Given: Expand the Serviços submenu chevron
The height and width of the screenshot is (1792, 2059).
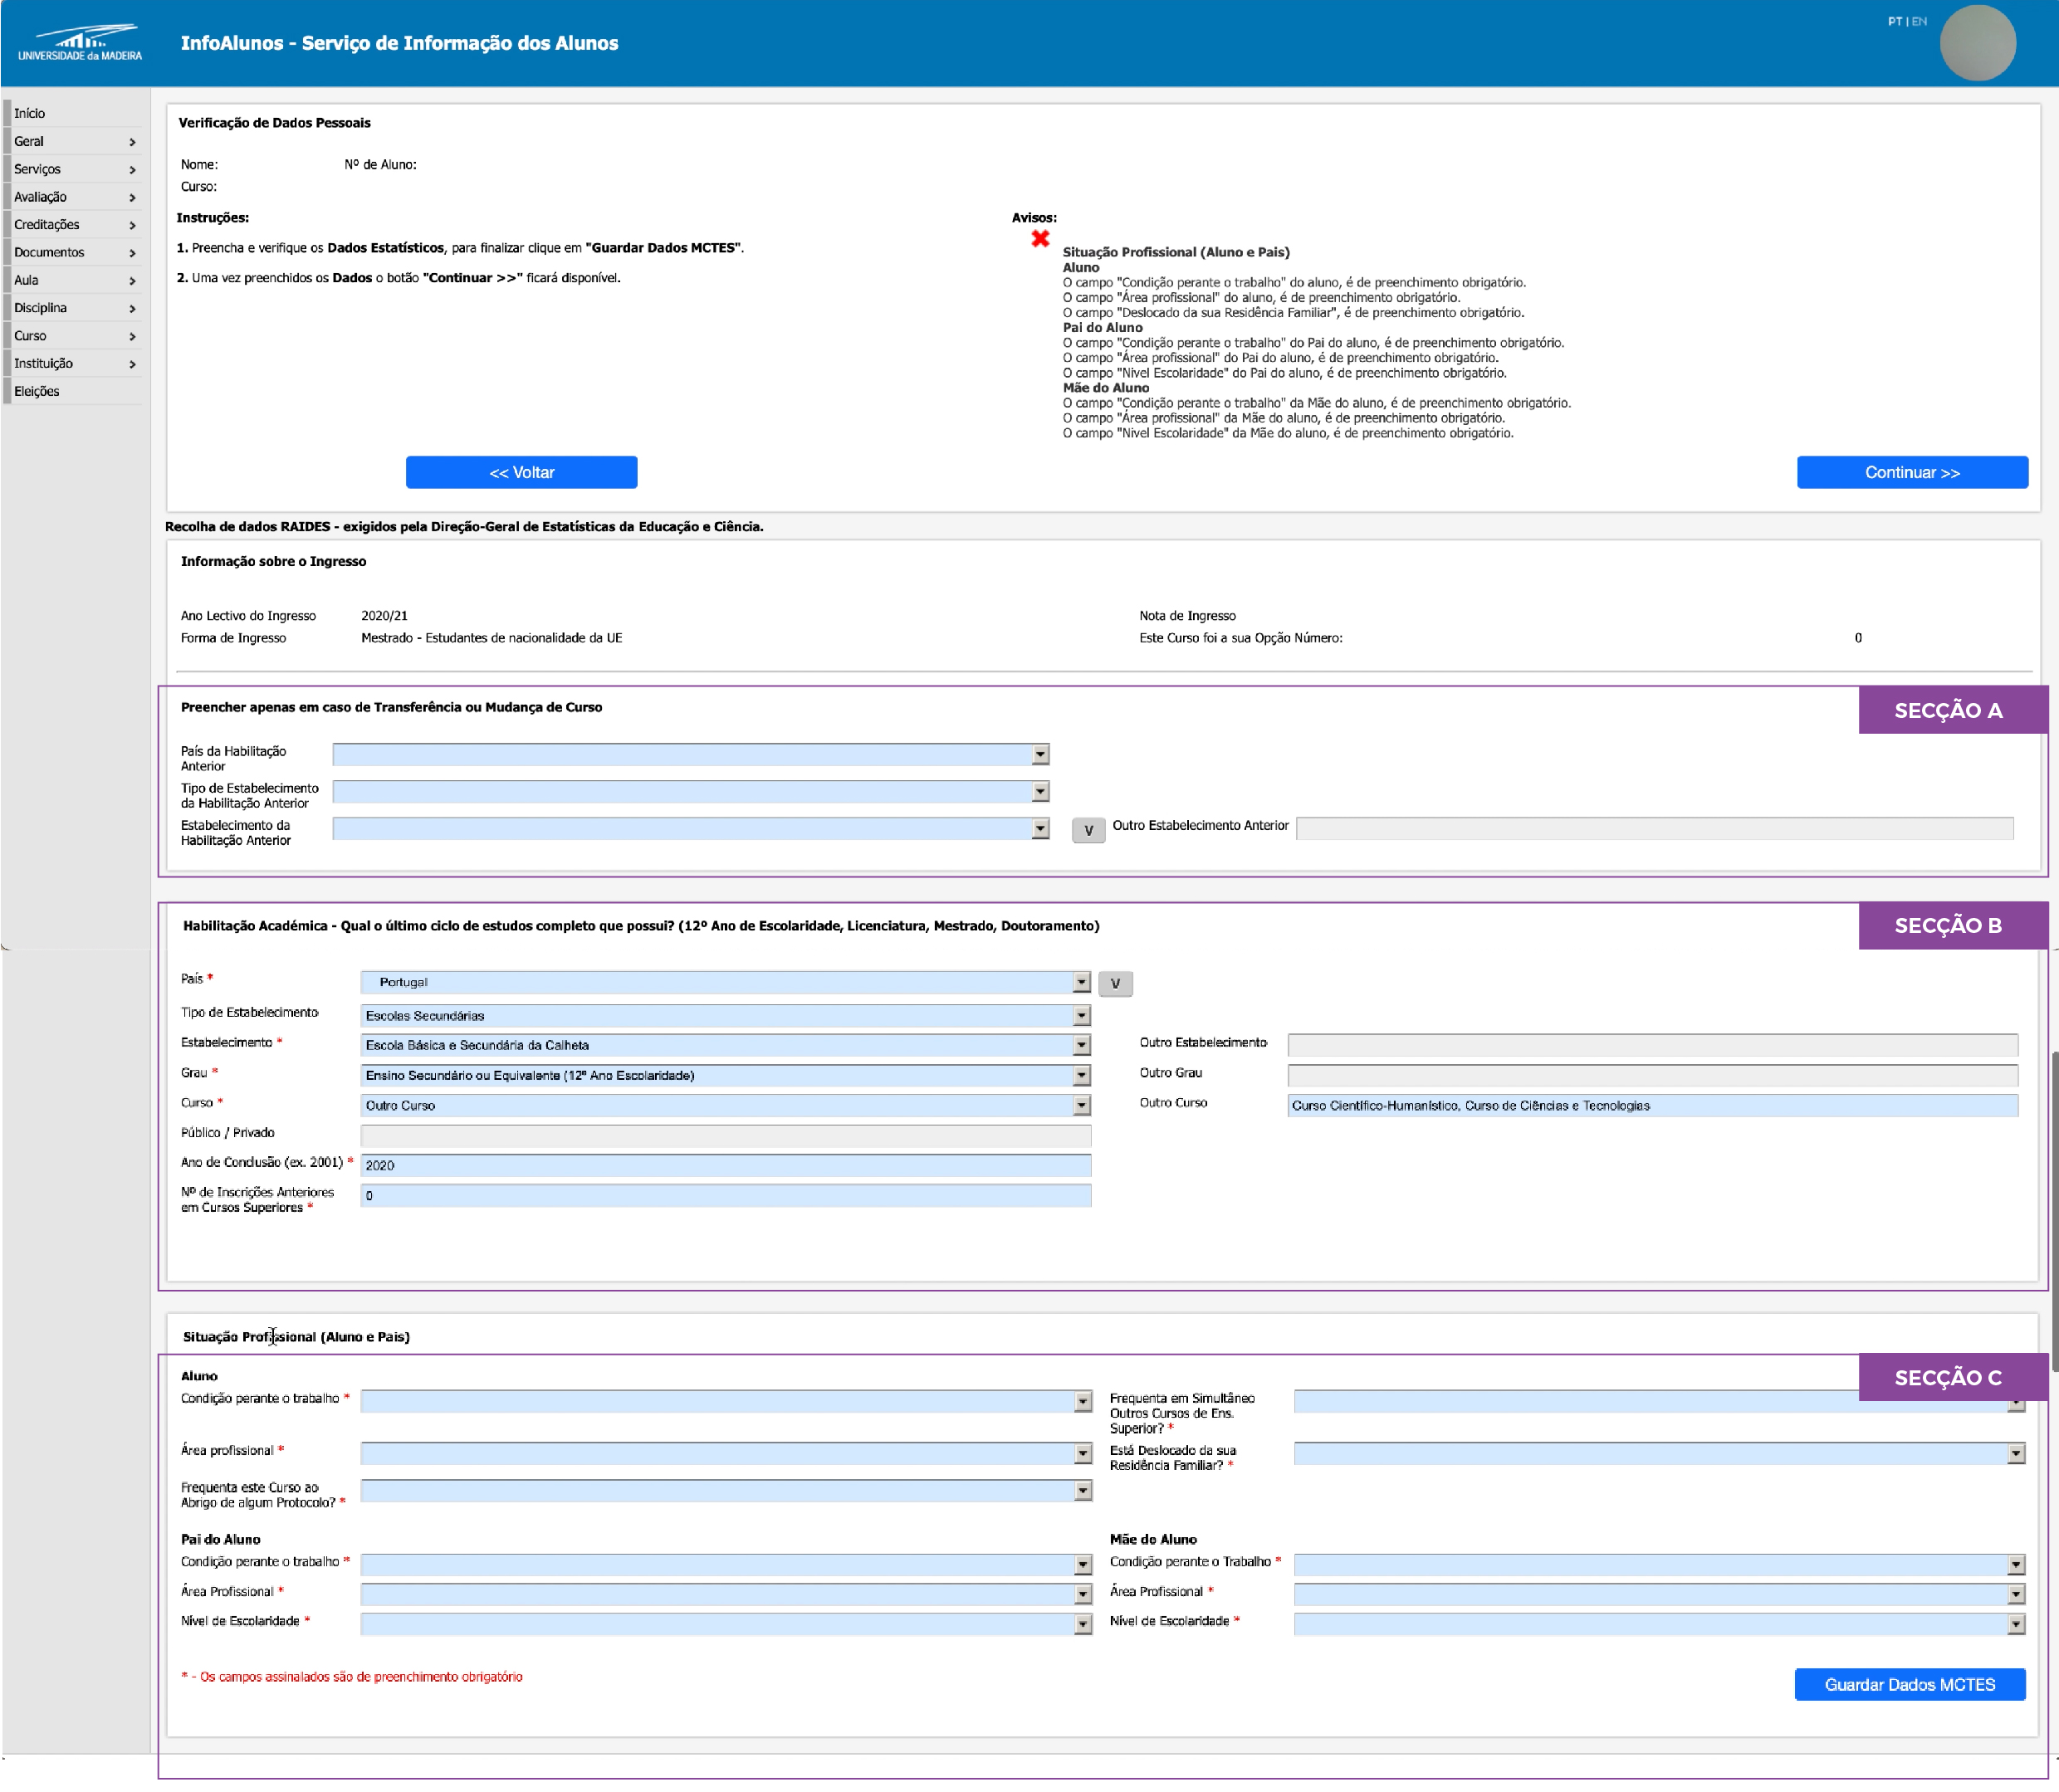Looking at the screenshot, I should [x=132, y=170].
